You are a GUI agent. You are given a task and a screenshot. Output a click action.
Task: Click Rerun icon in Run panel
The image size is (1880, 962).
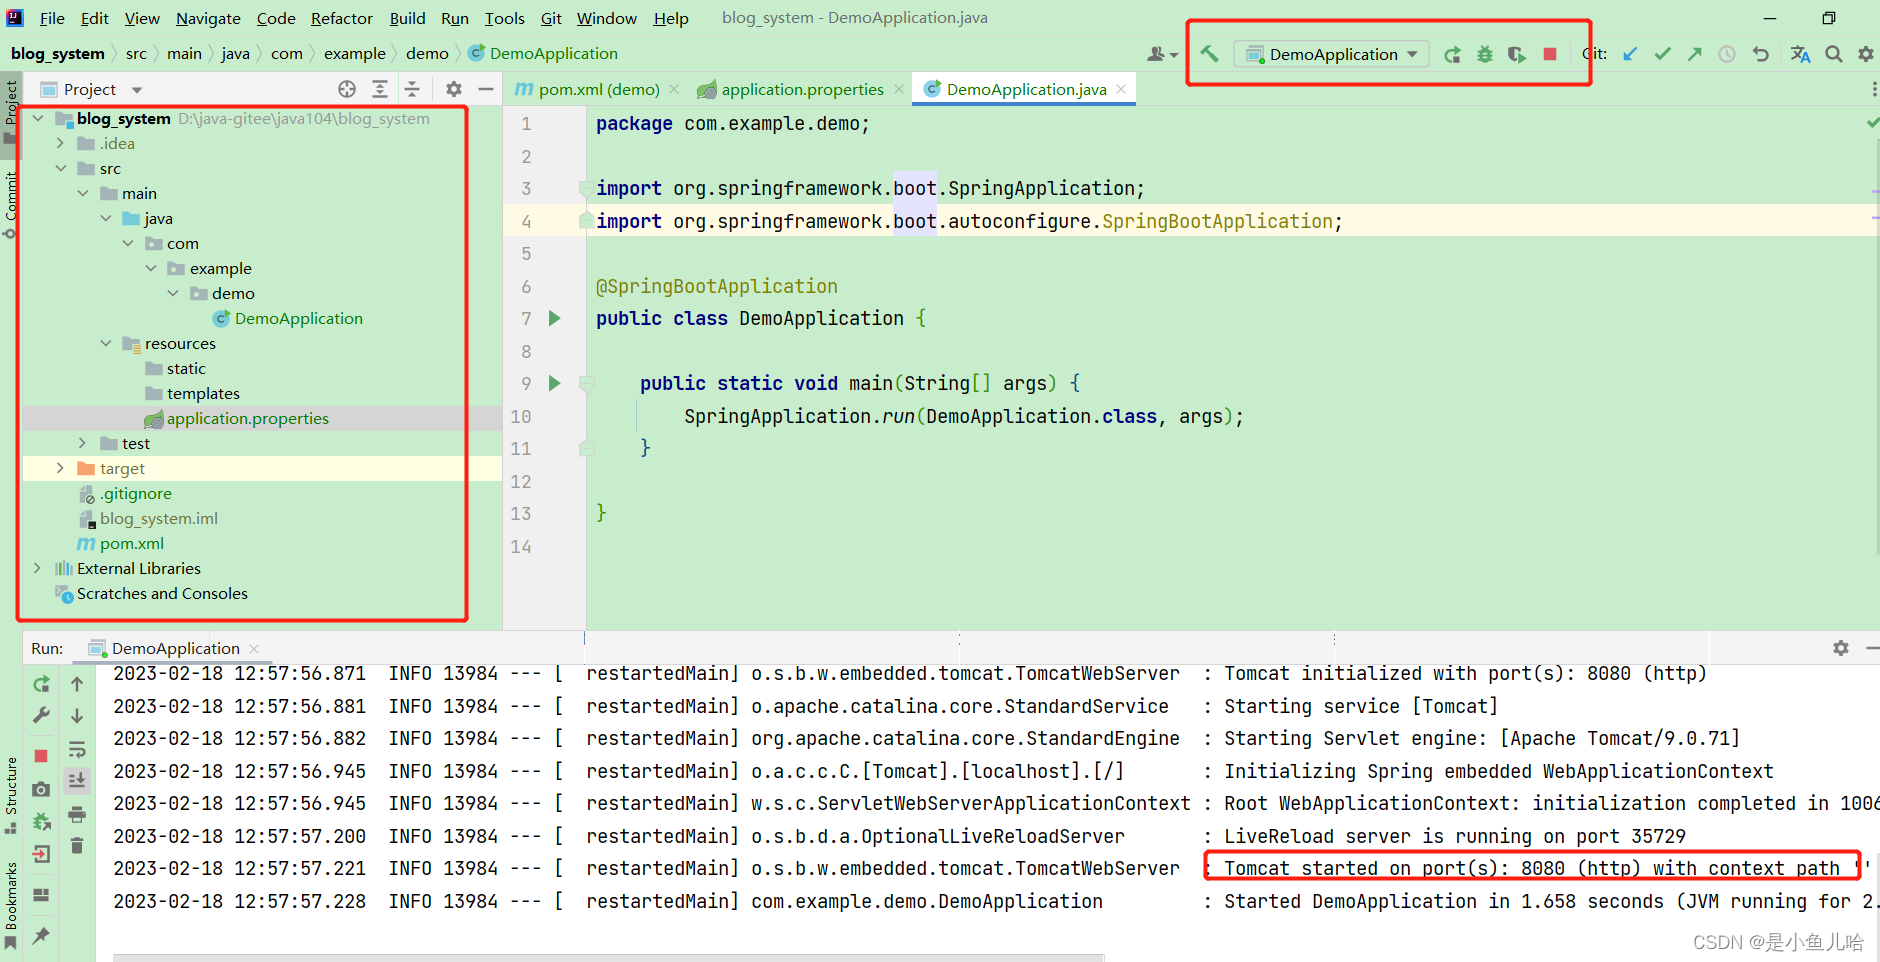pyautogui.click(x=41, y=684)
